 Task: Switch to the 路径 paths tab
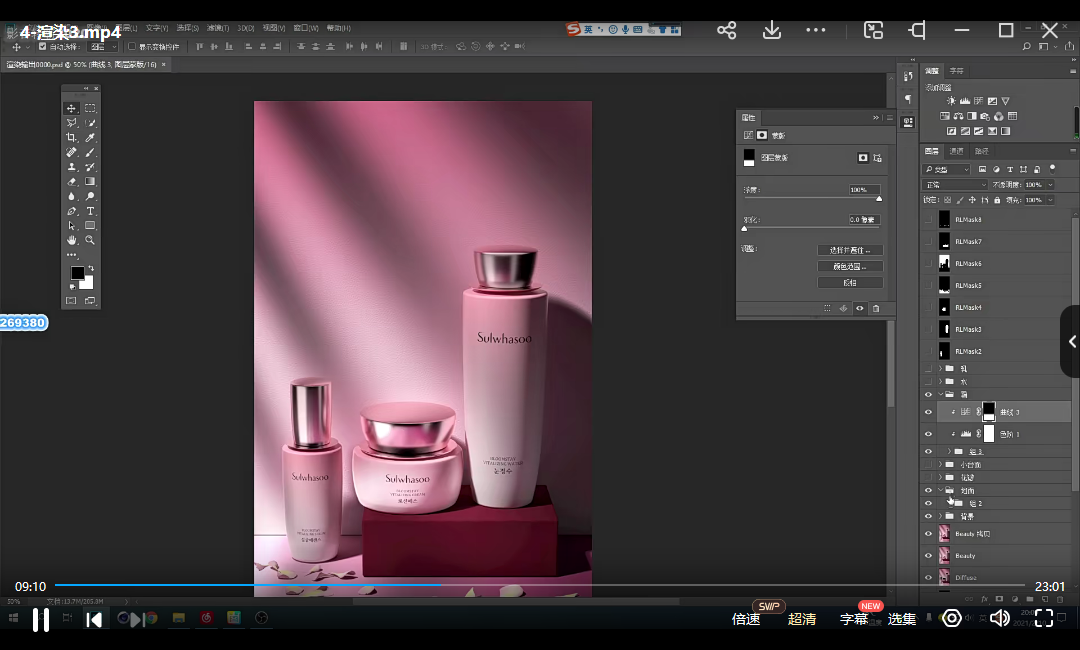[x=982, y=151]
